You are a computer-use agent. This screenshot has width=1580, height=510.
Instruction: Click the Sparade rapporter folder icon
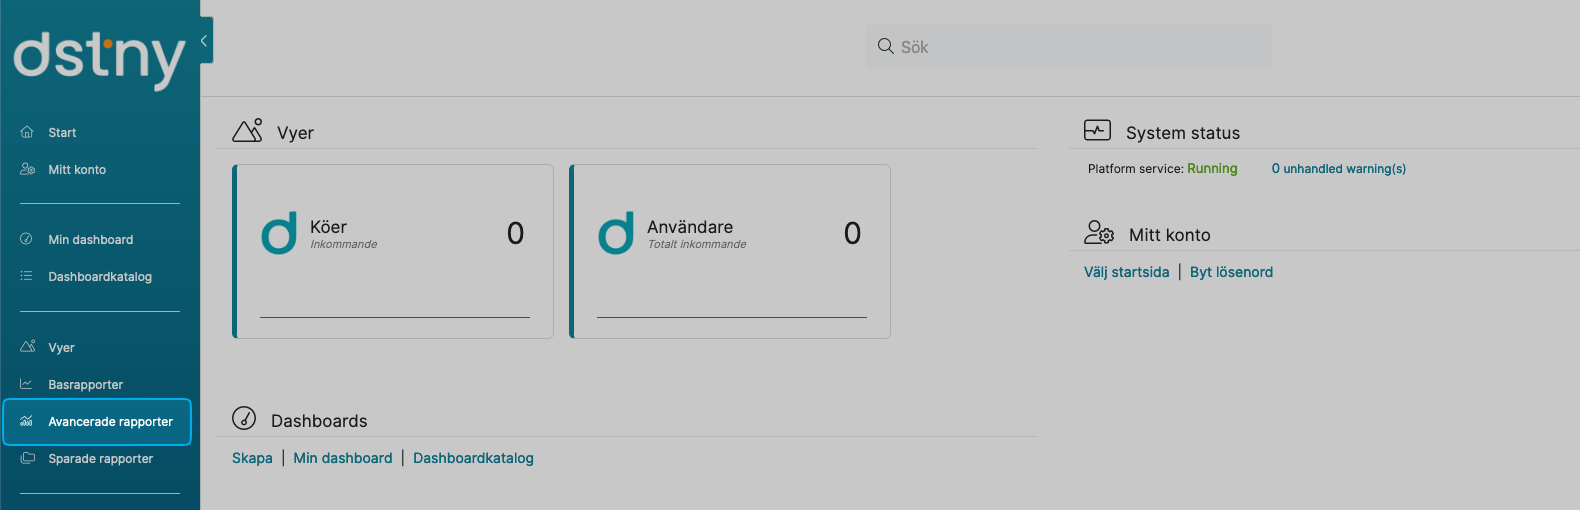(27, 458)
